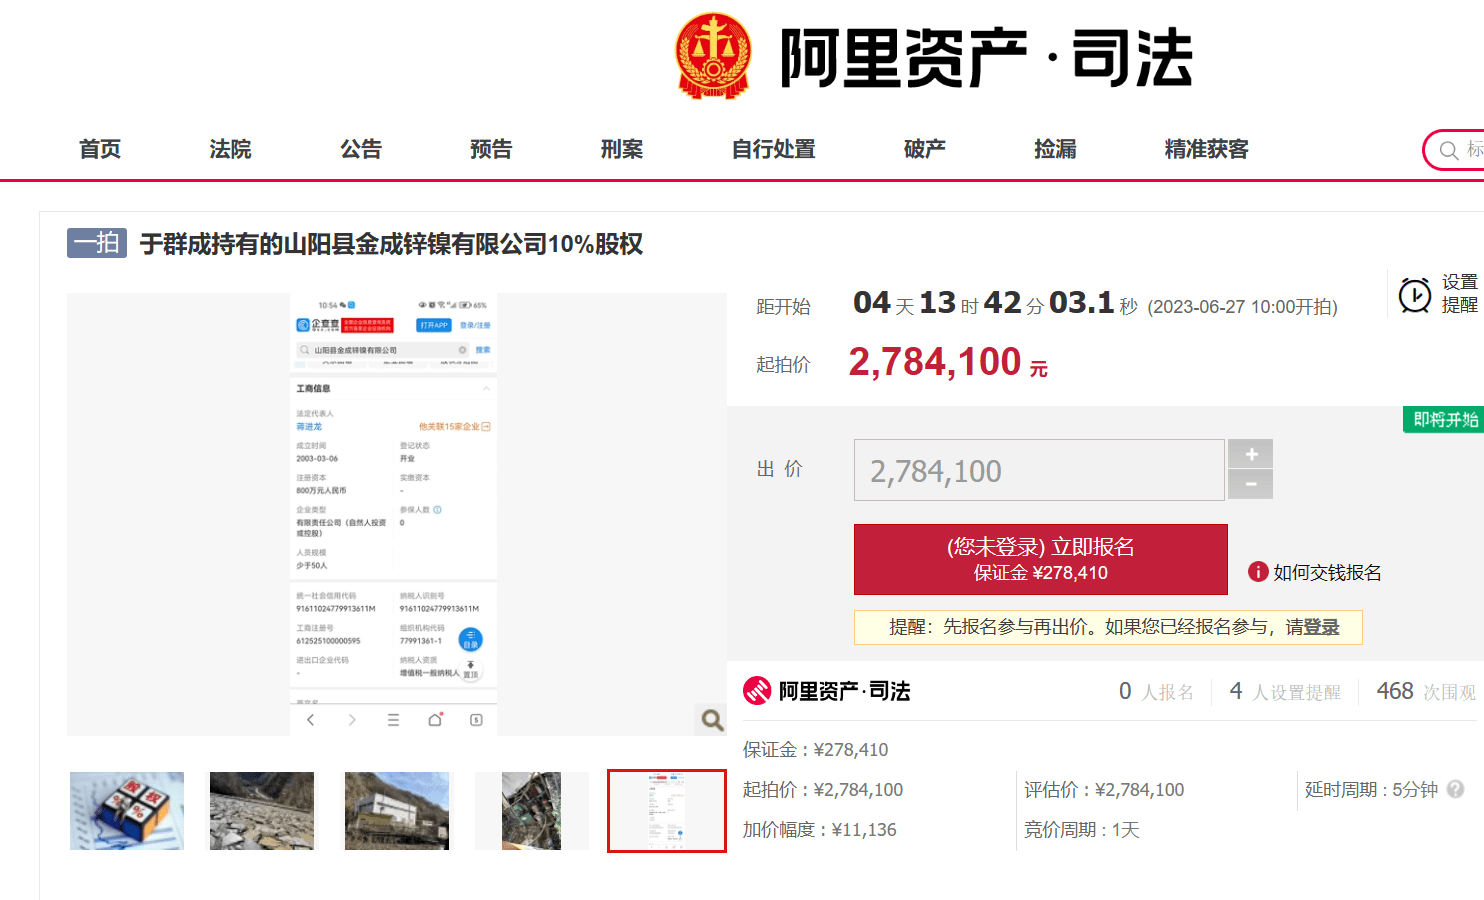
Task: Open the 刑案 page
Action: tap(622, 149)
